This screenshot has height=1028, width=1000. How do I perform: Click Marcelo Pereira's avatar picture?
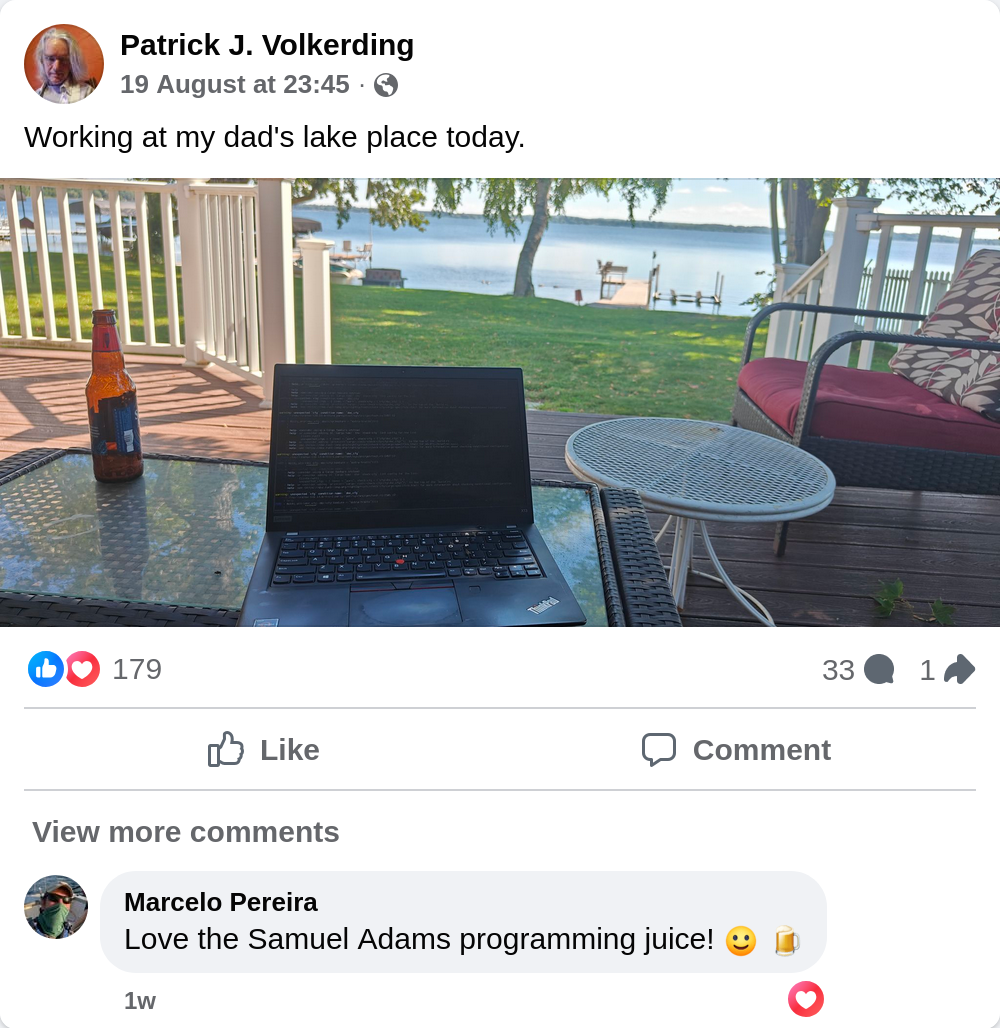[56, 907]
